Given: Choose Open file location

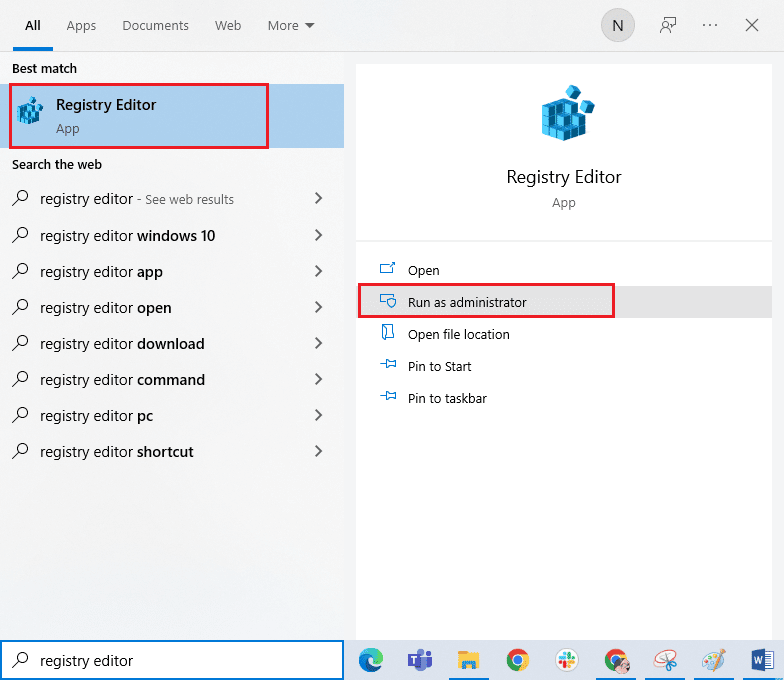Looking at the screenshot, I should click(564, 334).
